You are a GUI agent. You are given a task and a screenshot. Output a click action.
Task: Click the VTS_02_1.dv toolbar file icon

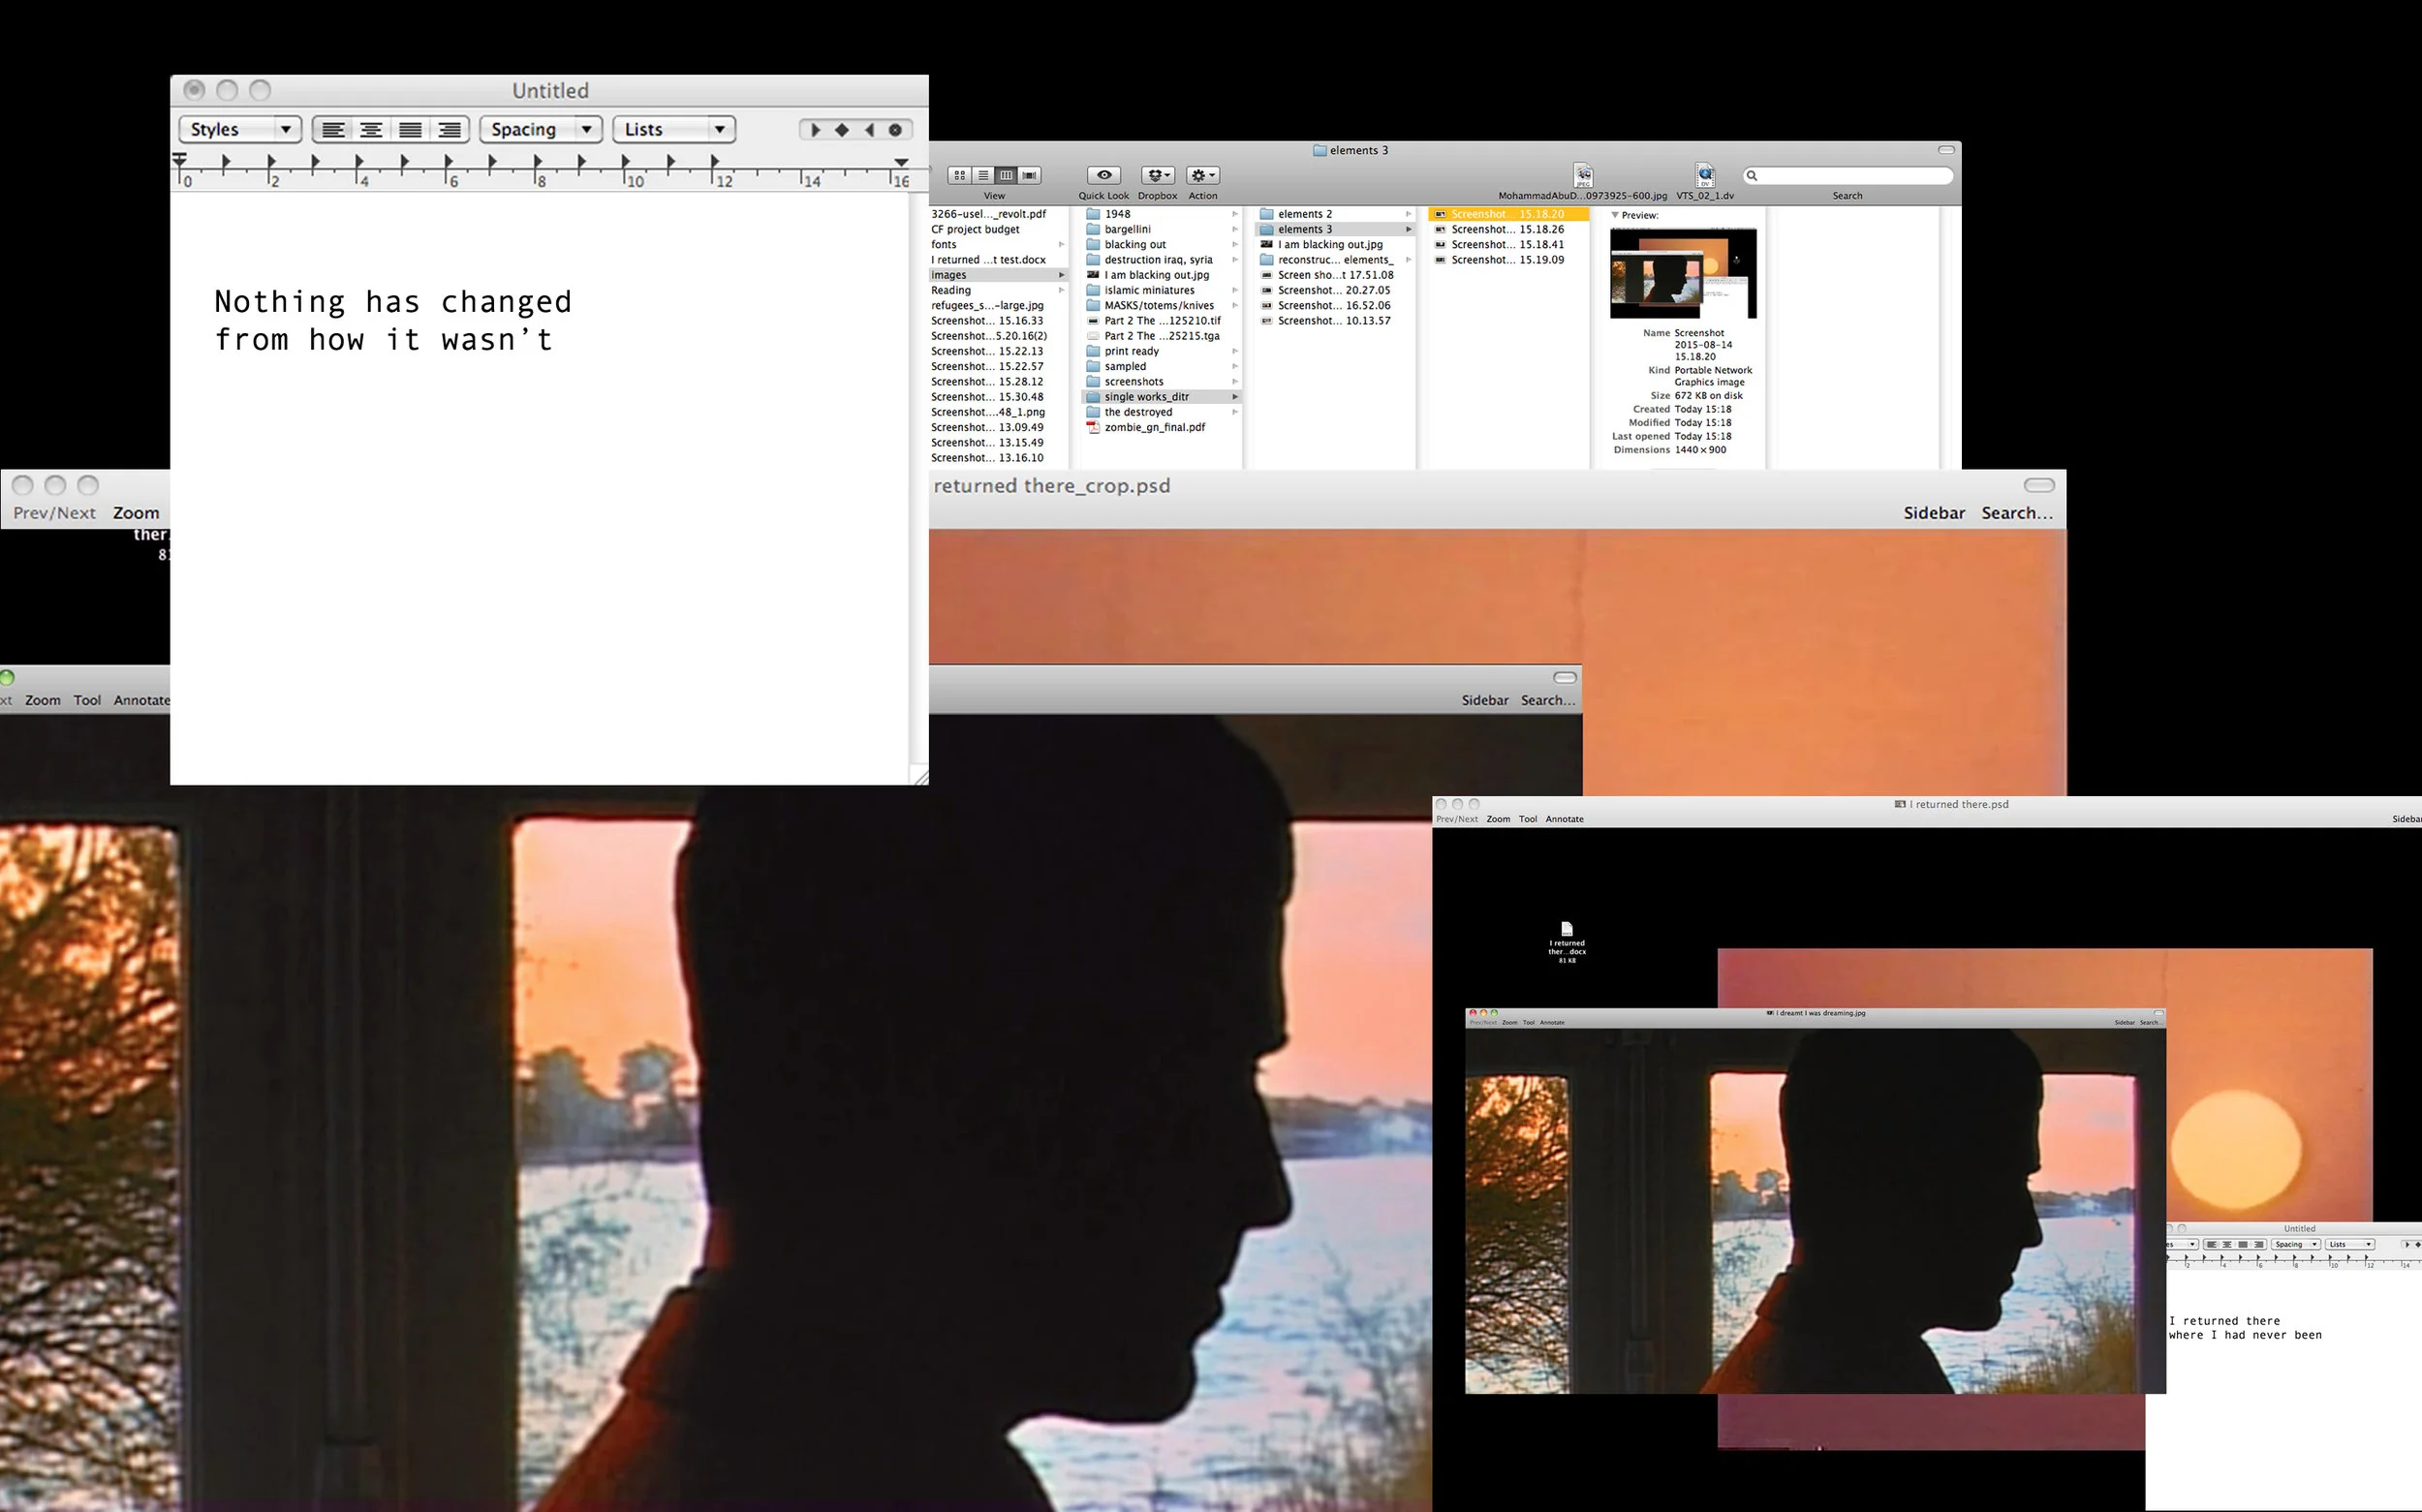[x=1705, y=175]
